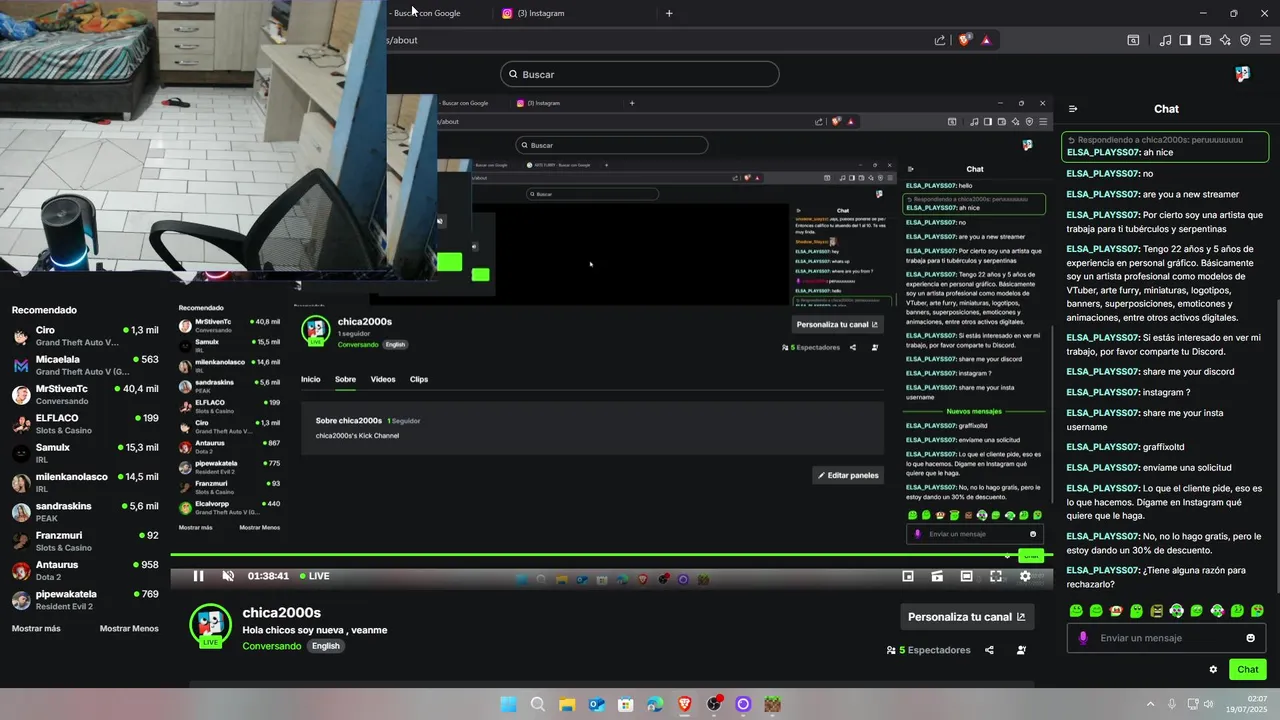Open Samulx IRL channel
Screen dimensions: 1280x720
[85, 453]
